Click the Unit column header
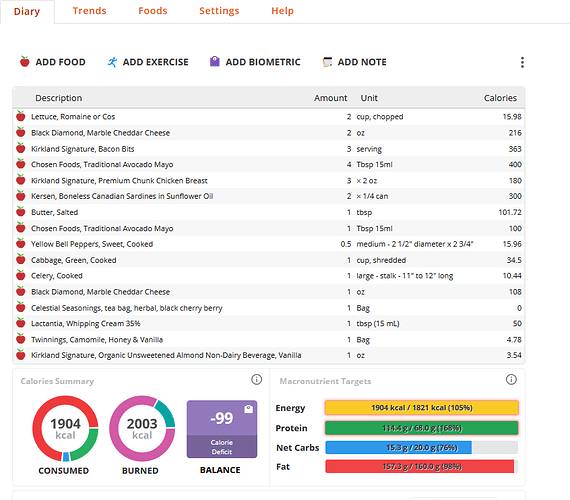This screenshot has height=500, width=570. point(369,98)
